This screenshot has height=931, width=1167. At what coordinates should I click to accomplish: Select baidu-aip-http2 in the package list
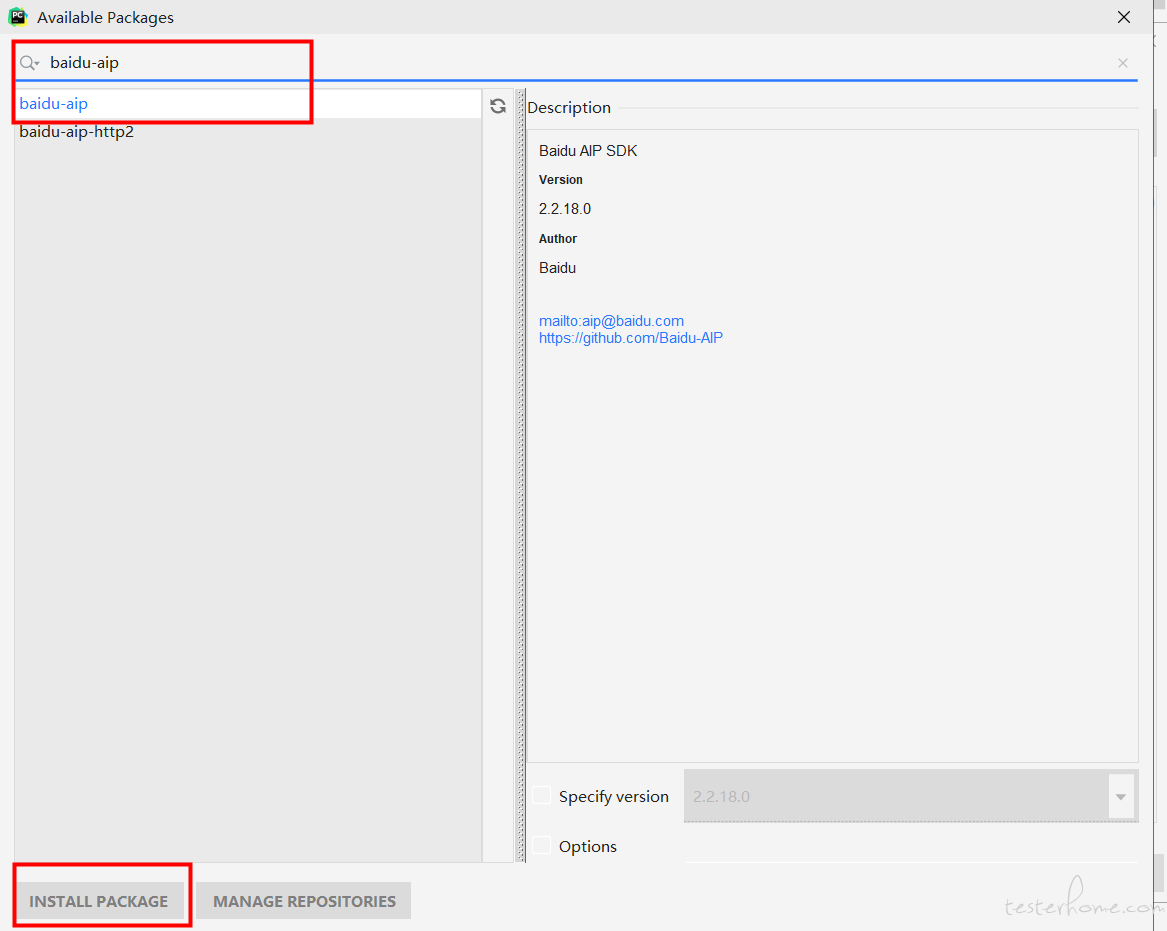click(x=248, y=132)
